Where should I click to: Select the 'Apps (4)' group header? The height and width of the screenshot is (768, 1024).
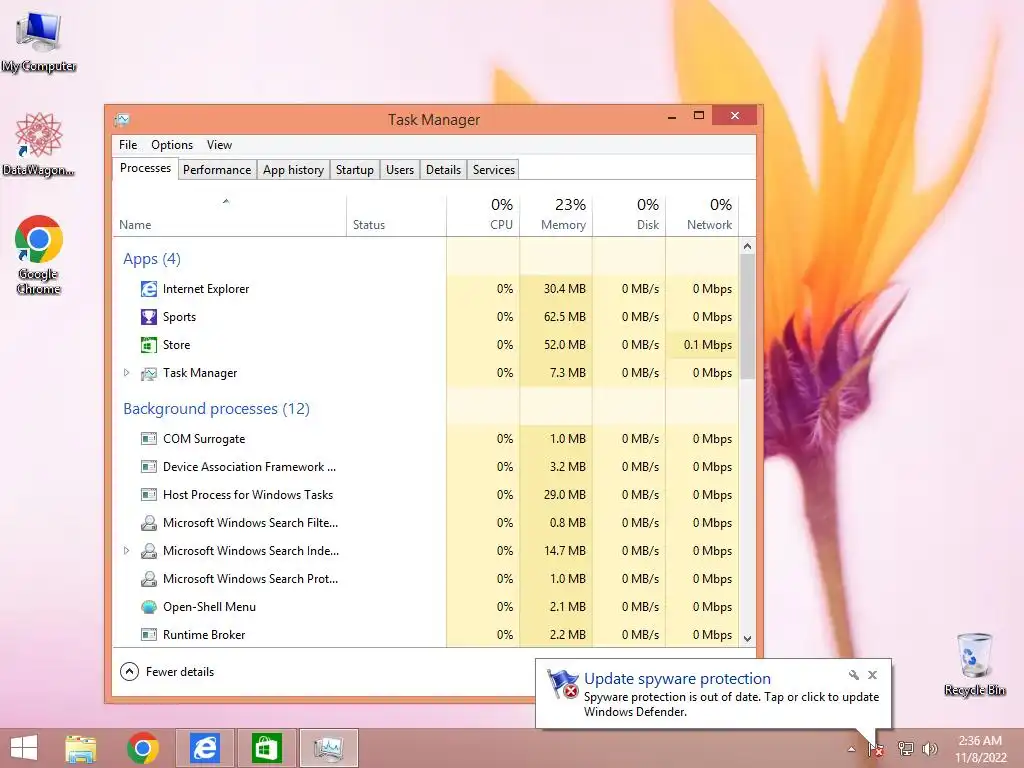152,259
